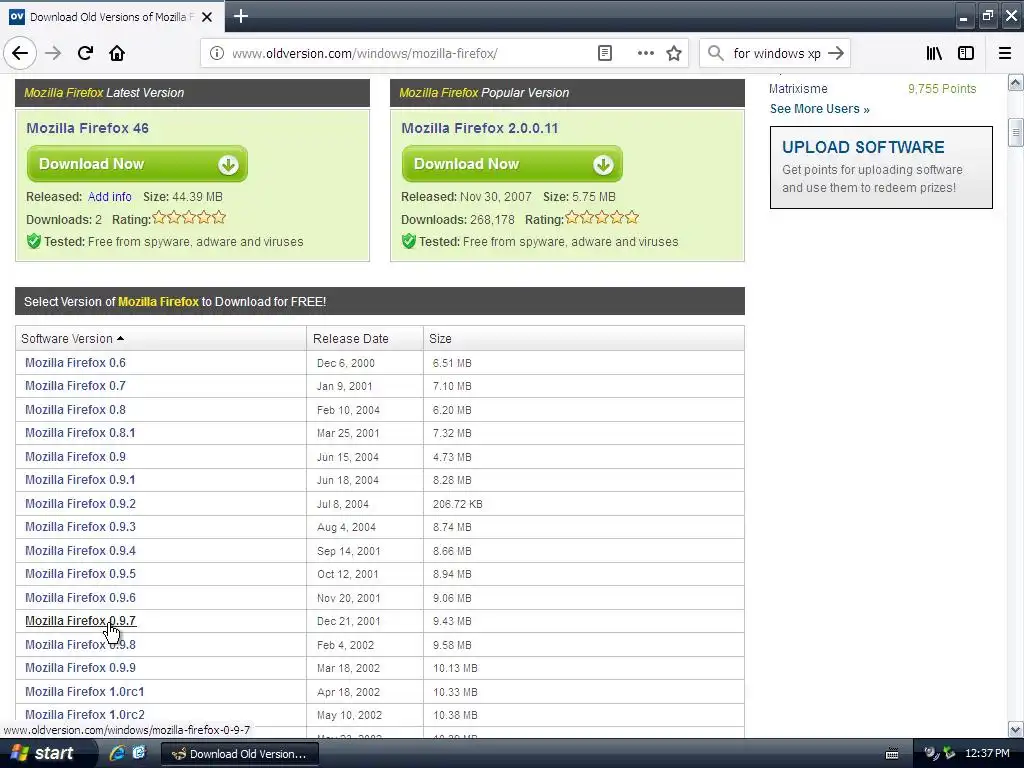1024x768 pixels.
Task: Open Mozilla Firefox 0.9.2 link
Action: coord(80,504)
